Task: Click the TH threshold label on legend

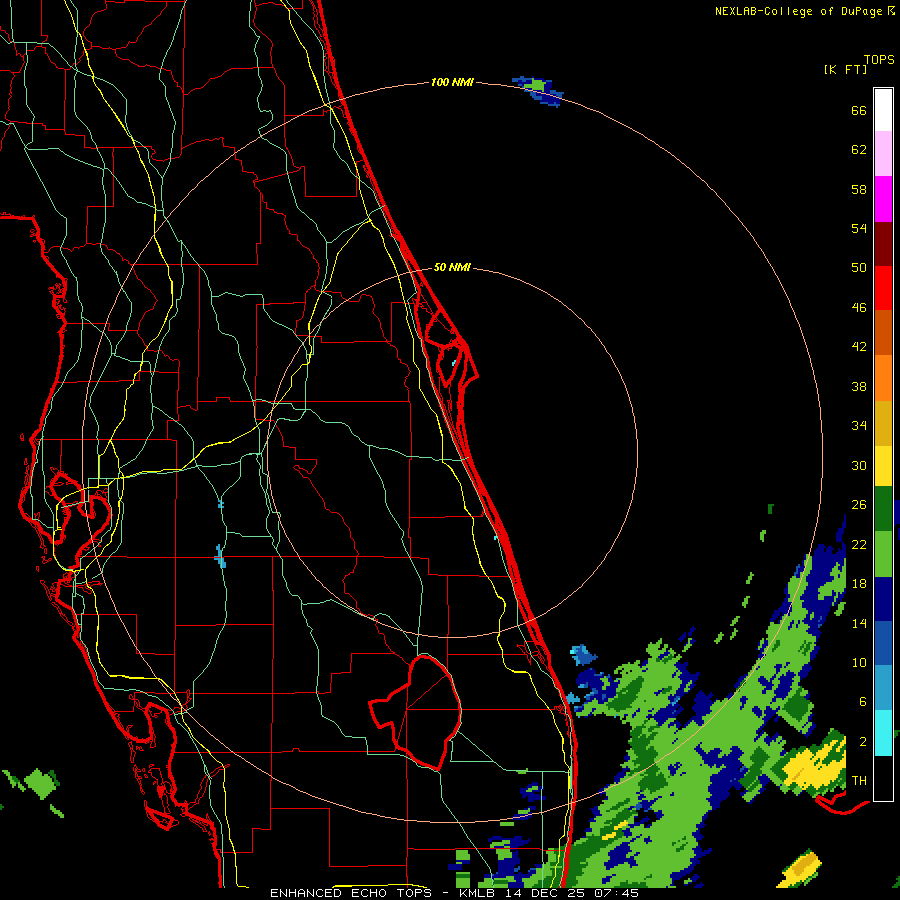Action: pyautogui.click(x=859, y=781)
